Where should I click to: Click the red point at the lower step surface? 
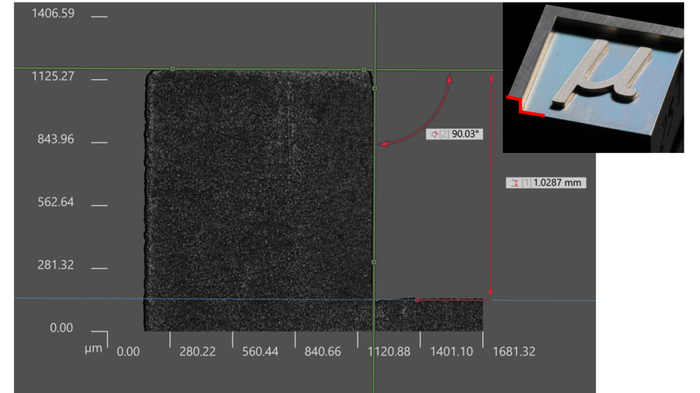coord(417,300)
